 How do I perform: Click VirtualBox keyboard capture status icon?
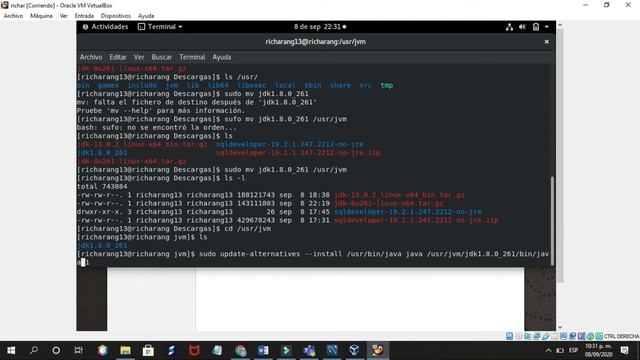point(599,336)
